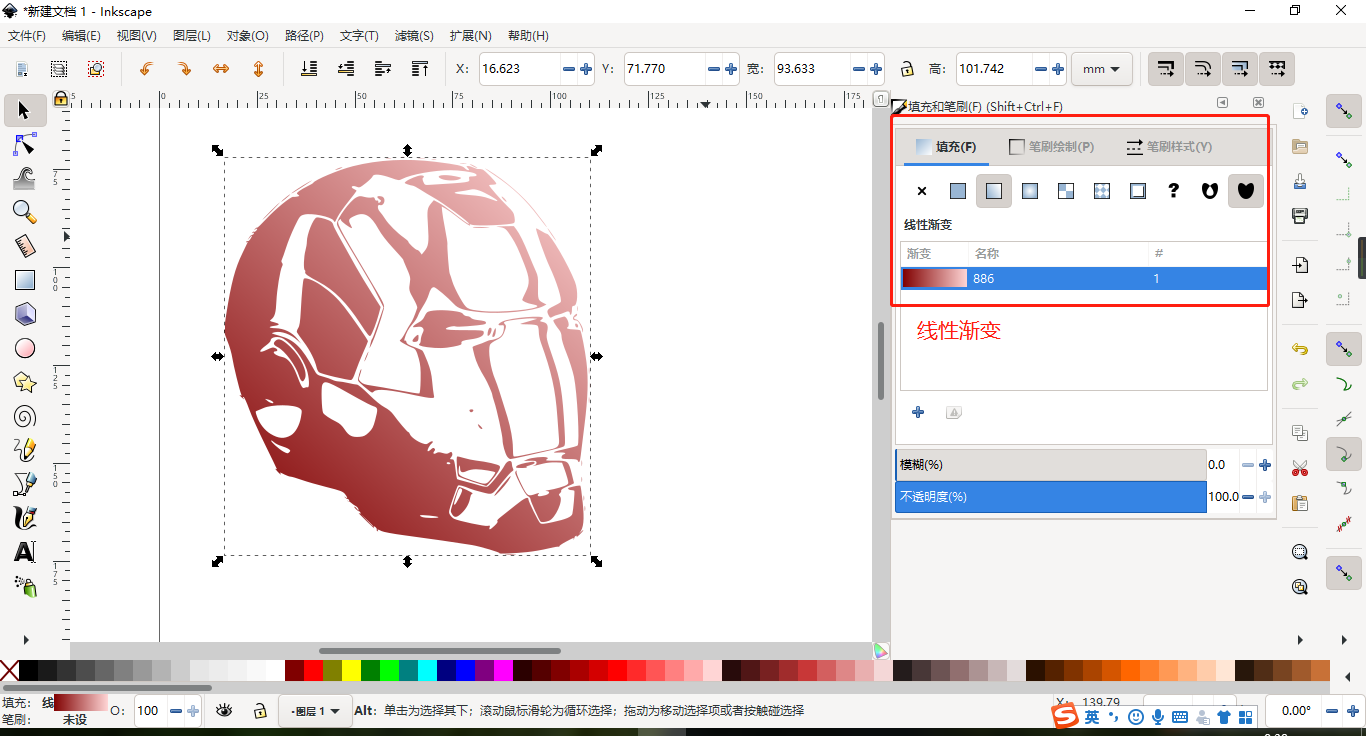Image resolution: width=1366 pixels, height=736 pixels.
Task: Choose the Star tool
Action: (25, 382)
